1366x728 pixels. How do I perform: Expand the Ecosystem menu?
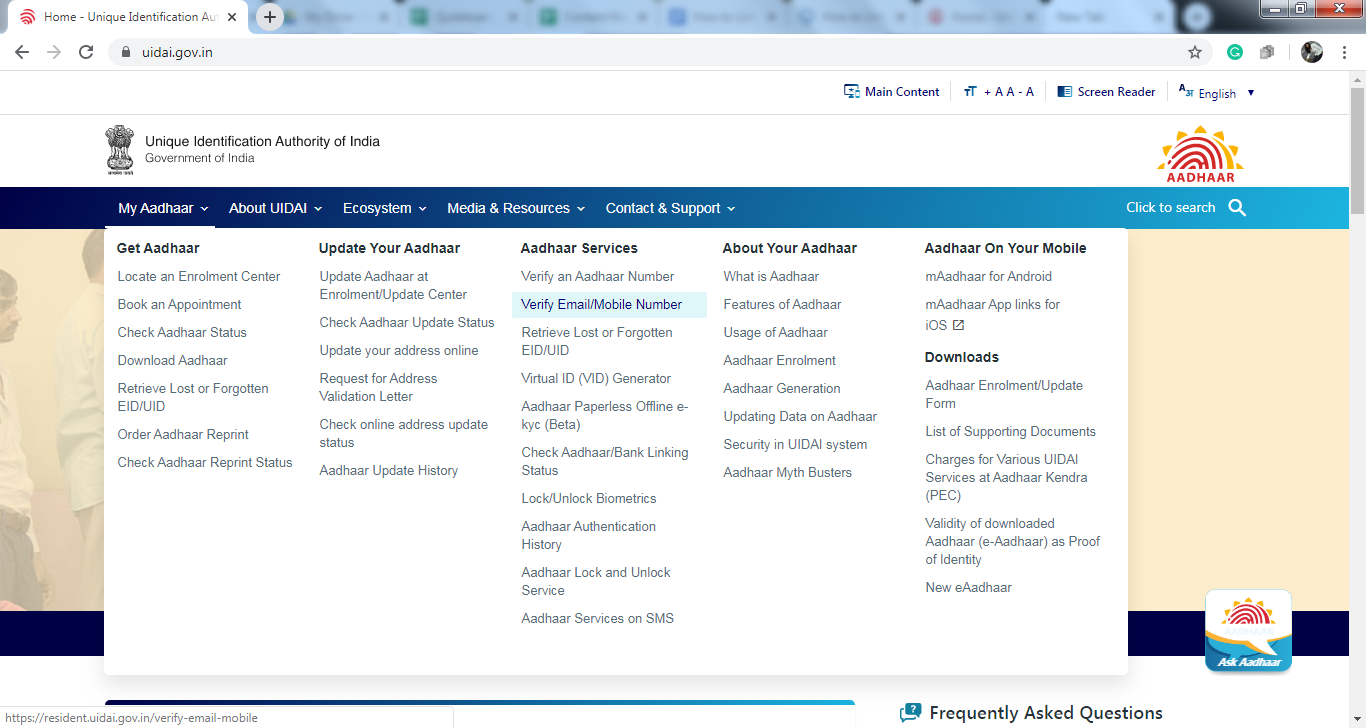pyautogui.click(x=385, y=208)
